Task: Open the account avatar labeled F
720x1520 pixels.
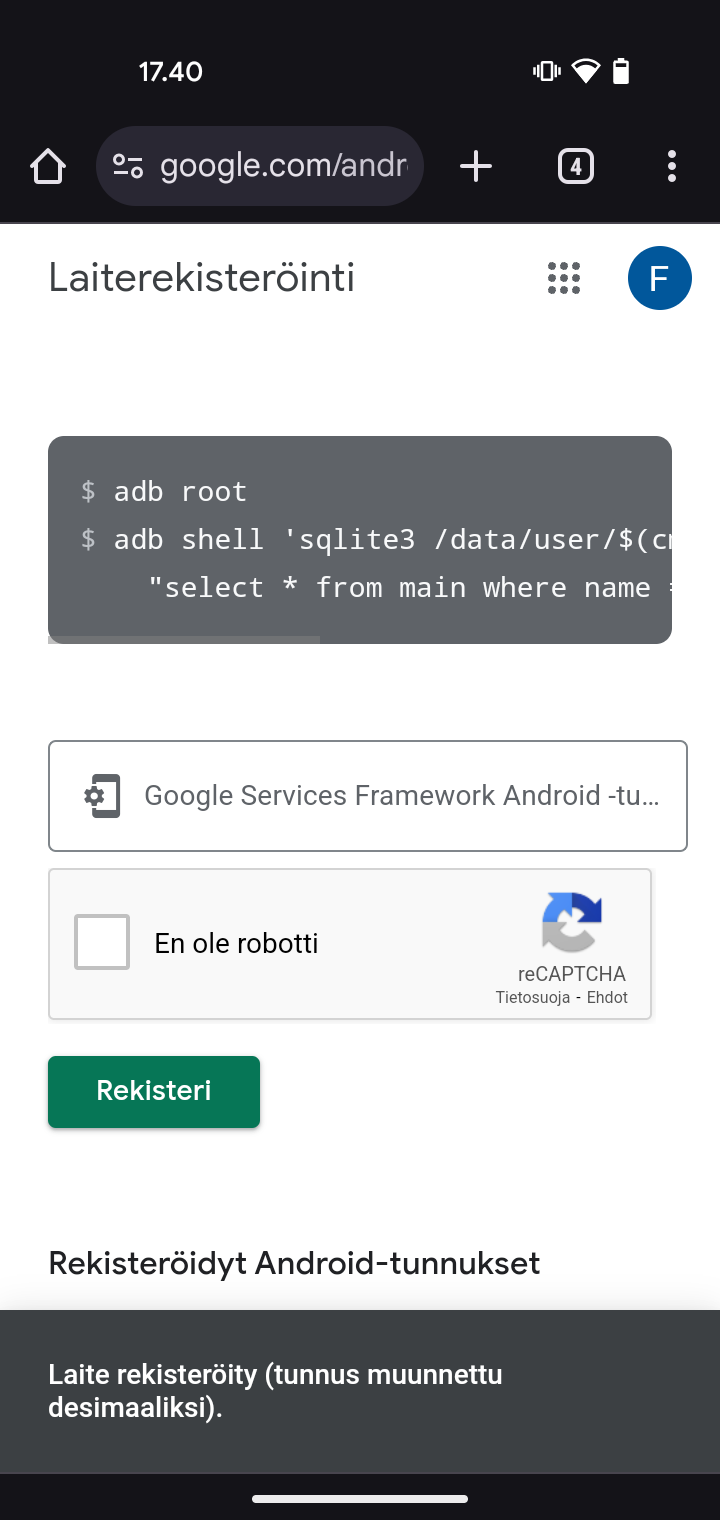Action: coord(660,278)
